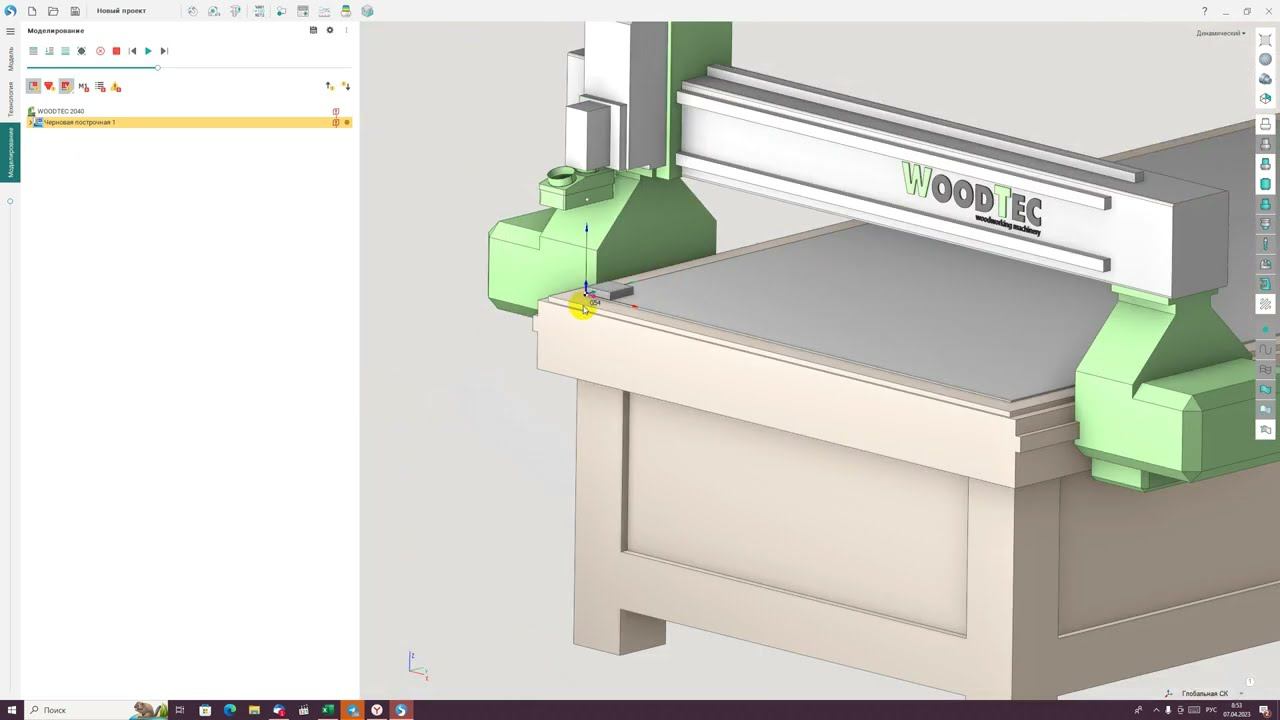
Task: Click the Новый проект title
Action: 121,11
